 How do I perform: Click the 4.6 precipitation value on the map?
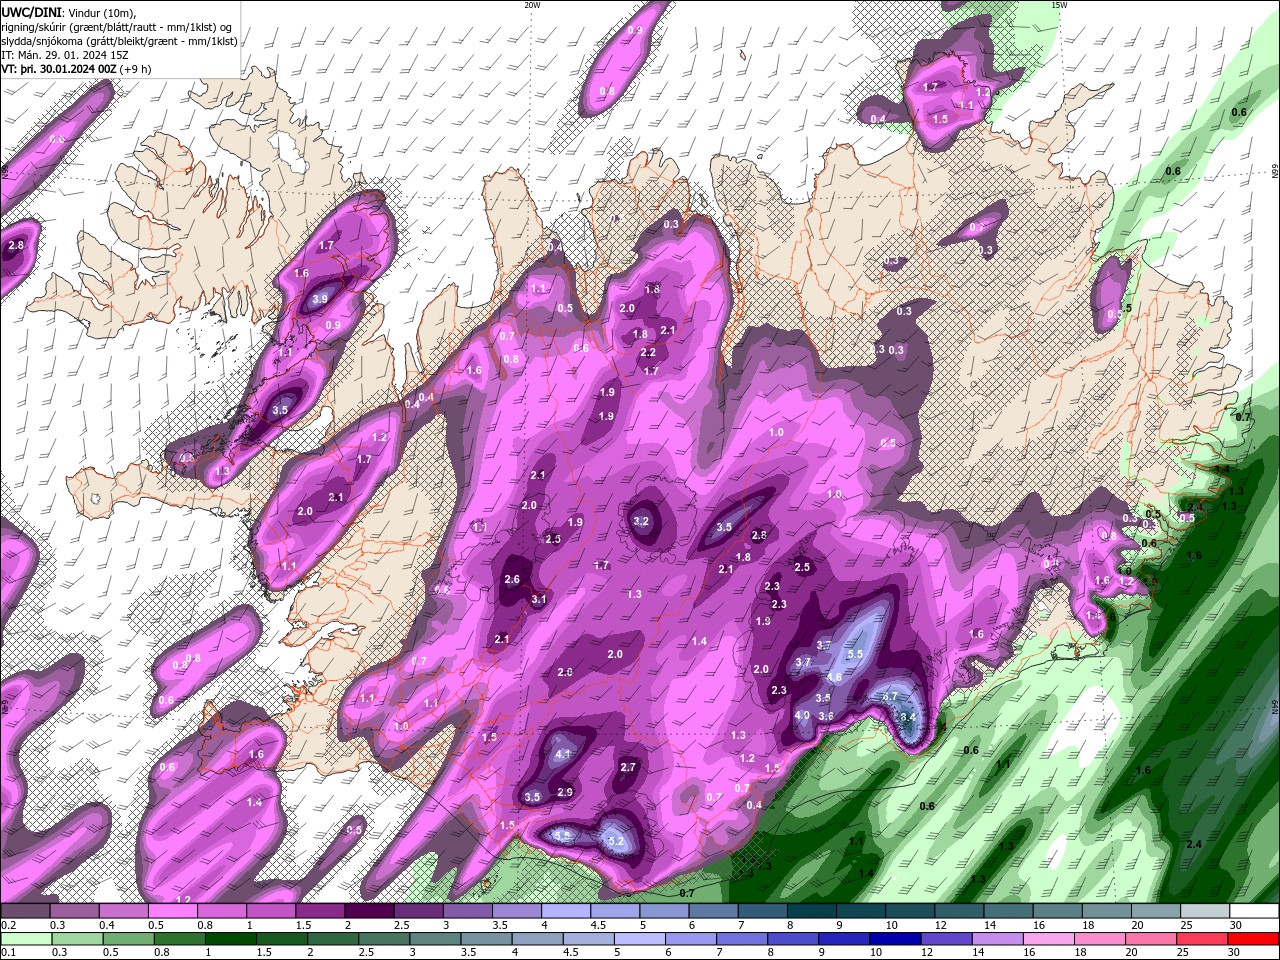(834, 677)
